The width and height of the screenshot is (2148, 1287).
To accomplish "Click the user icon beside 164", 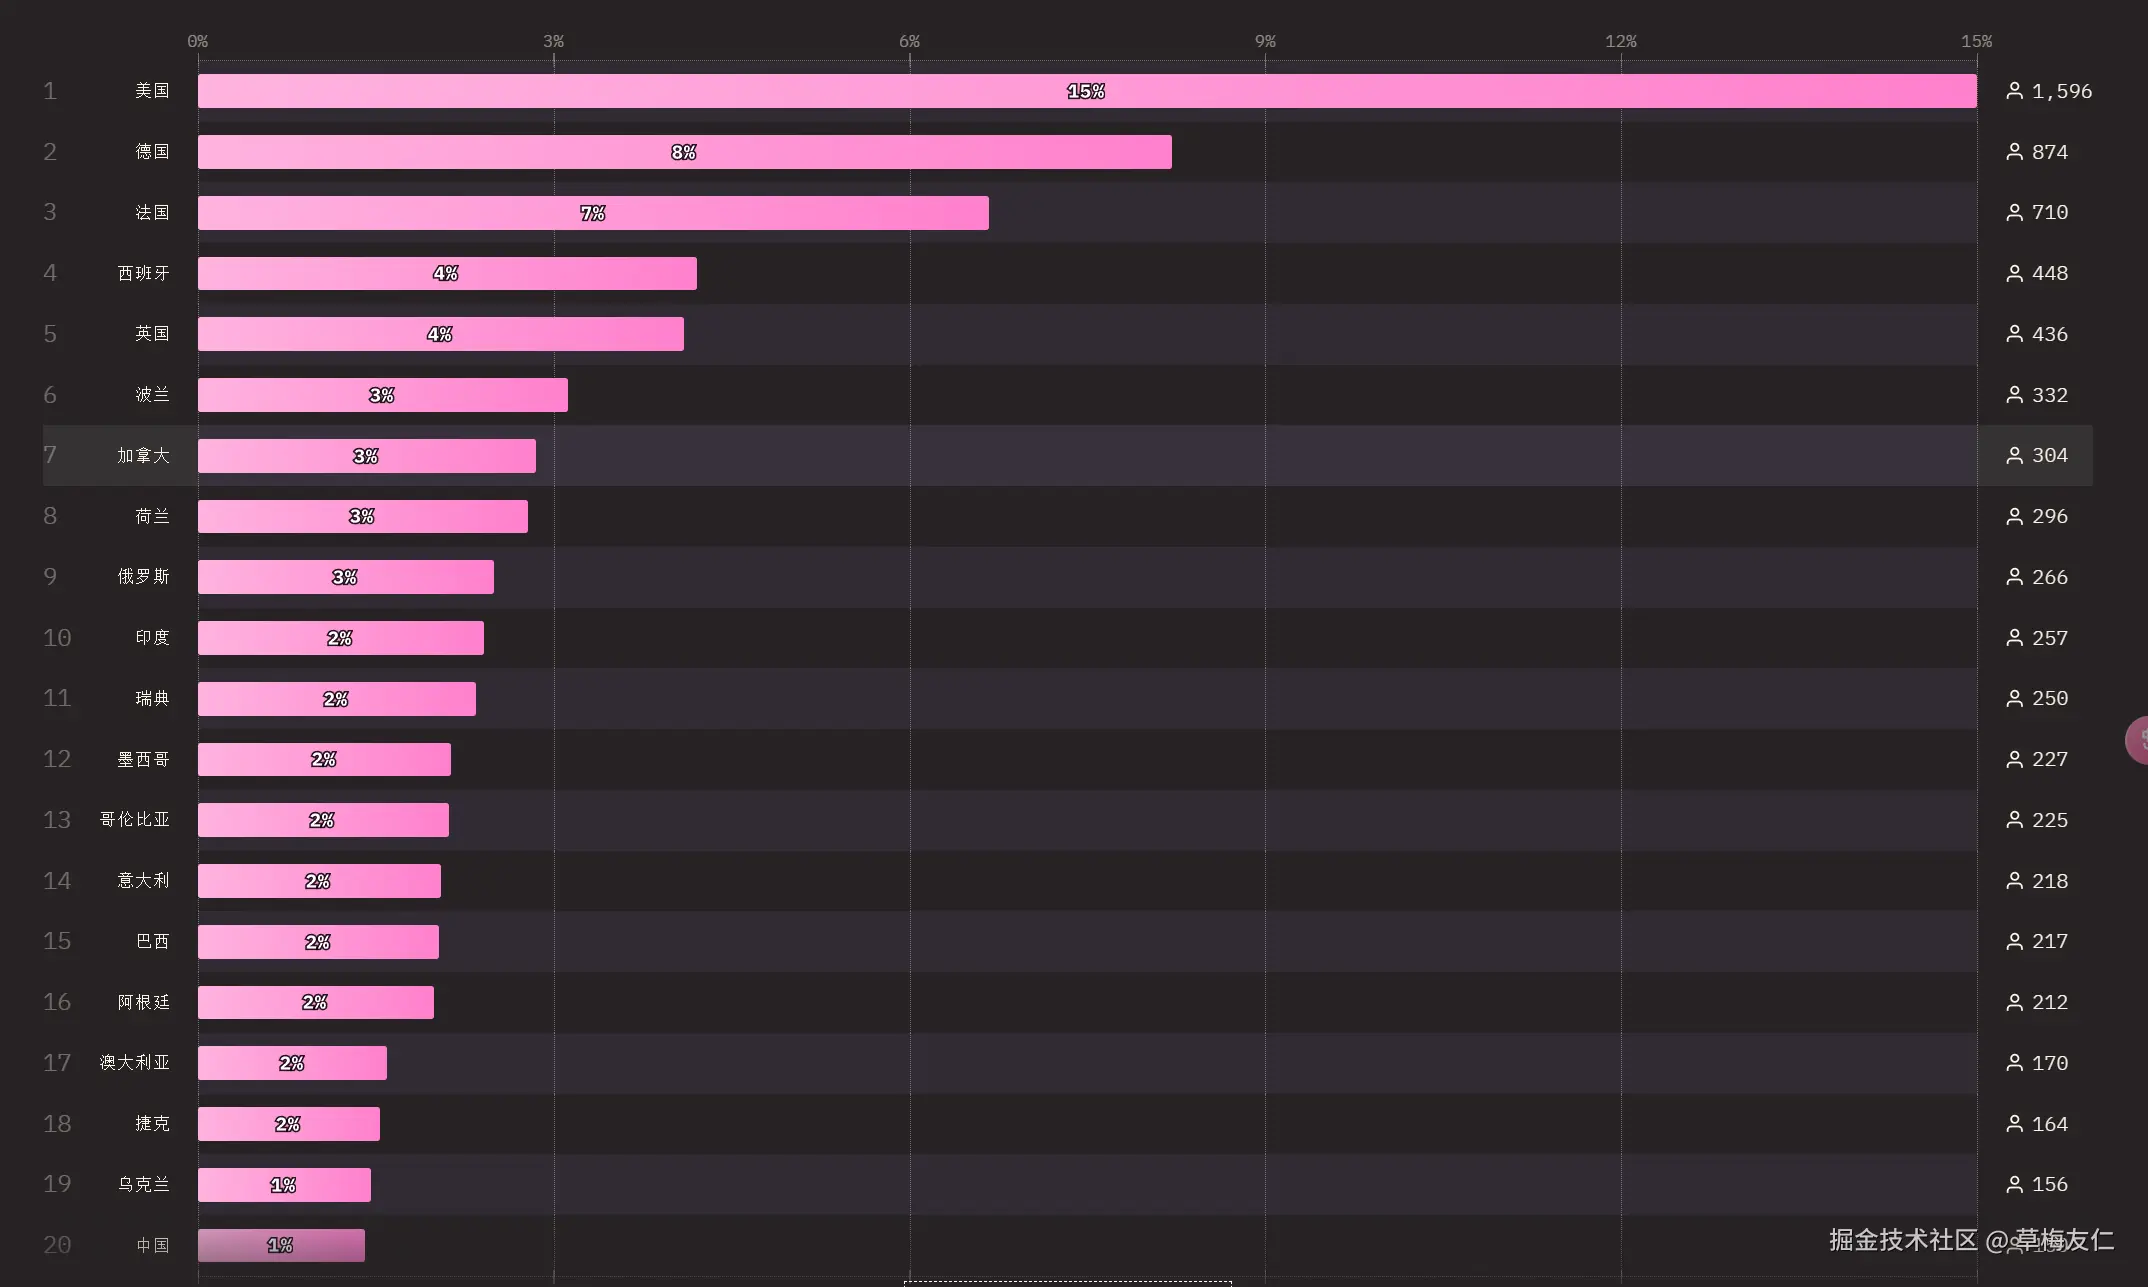I will pos(2014,1124).
